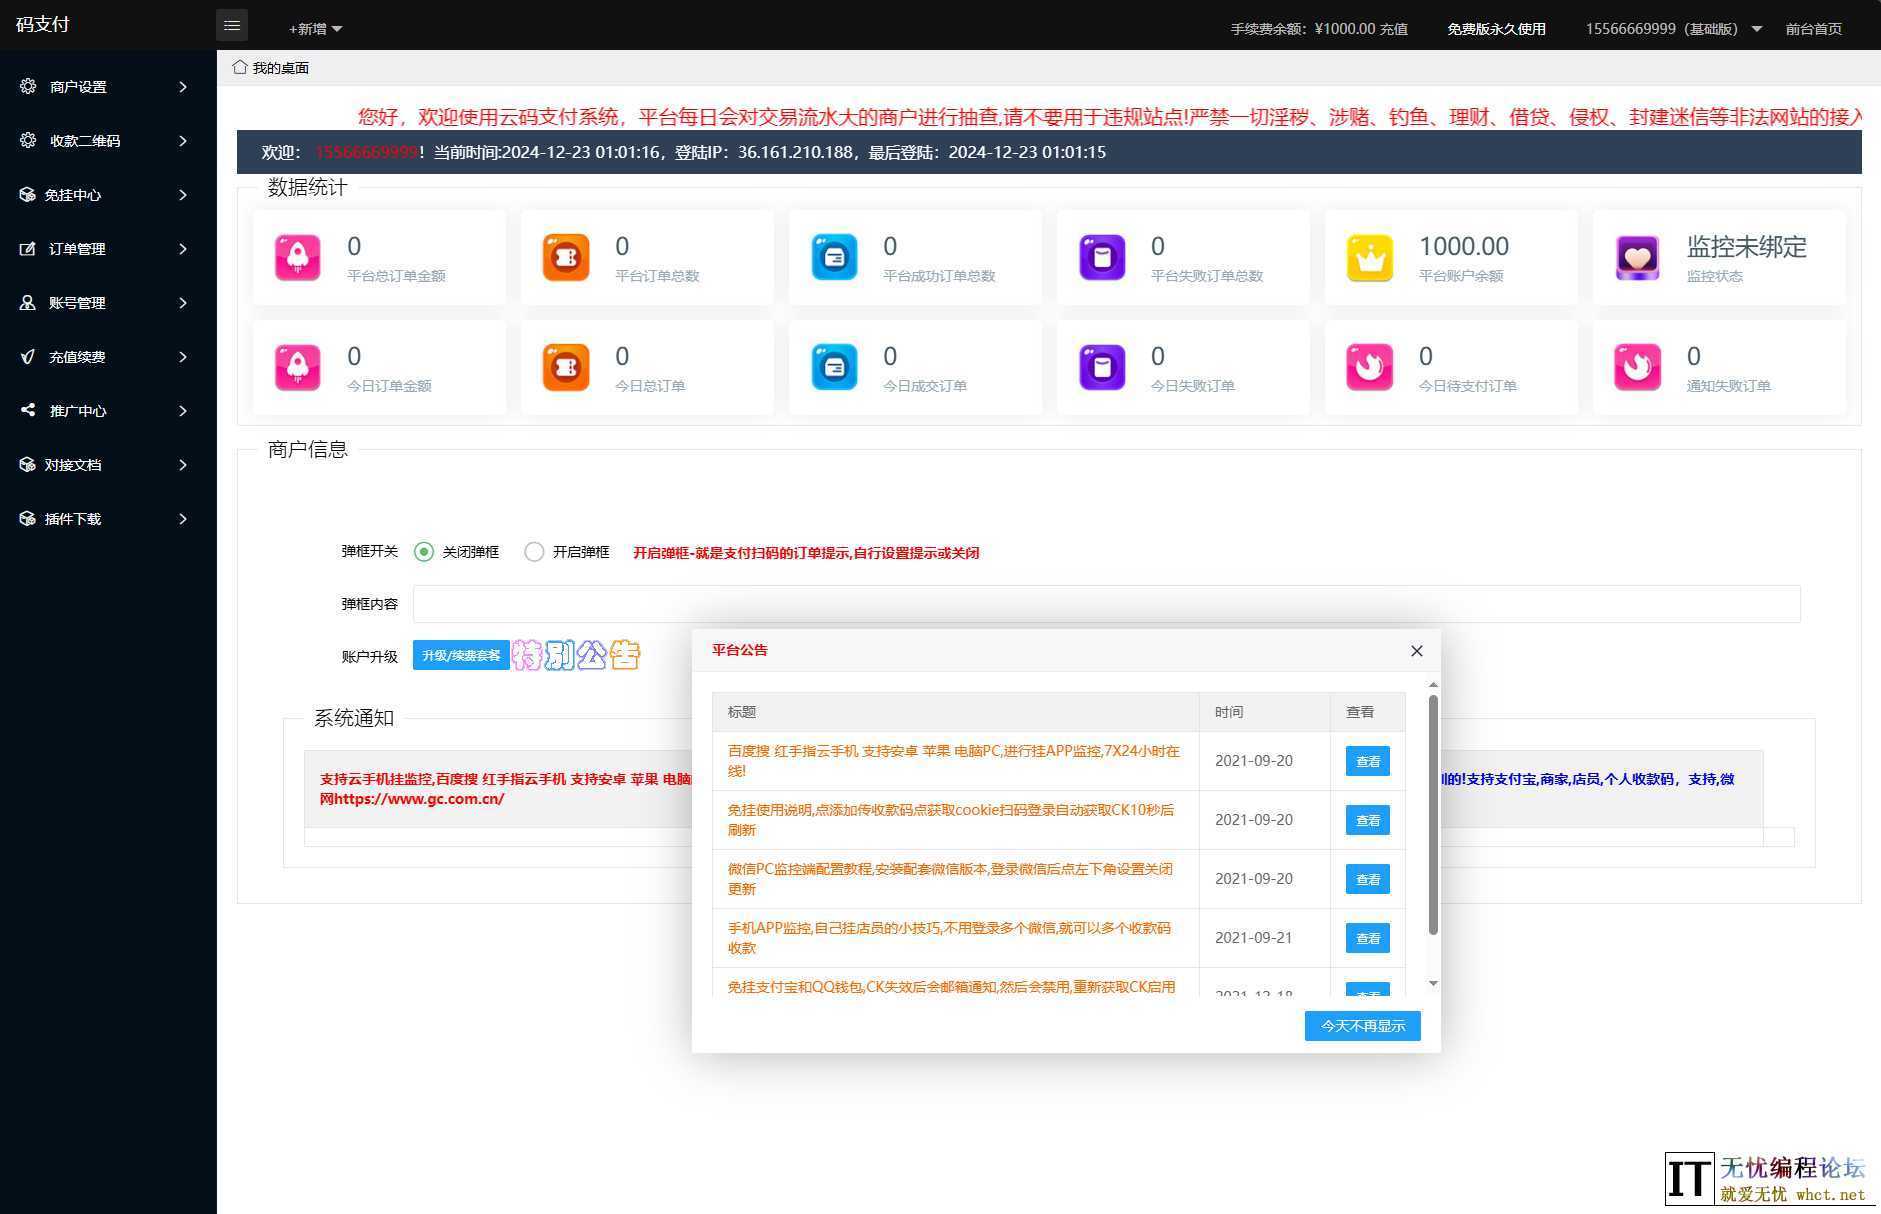Expand the 商户设置 sidebar menu

(x=105, y=87)
